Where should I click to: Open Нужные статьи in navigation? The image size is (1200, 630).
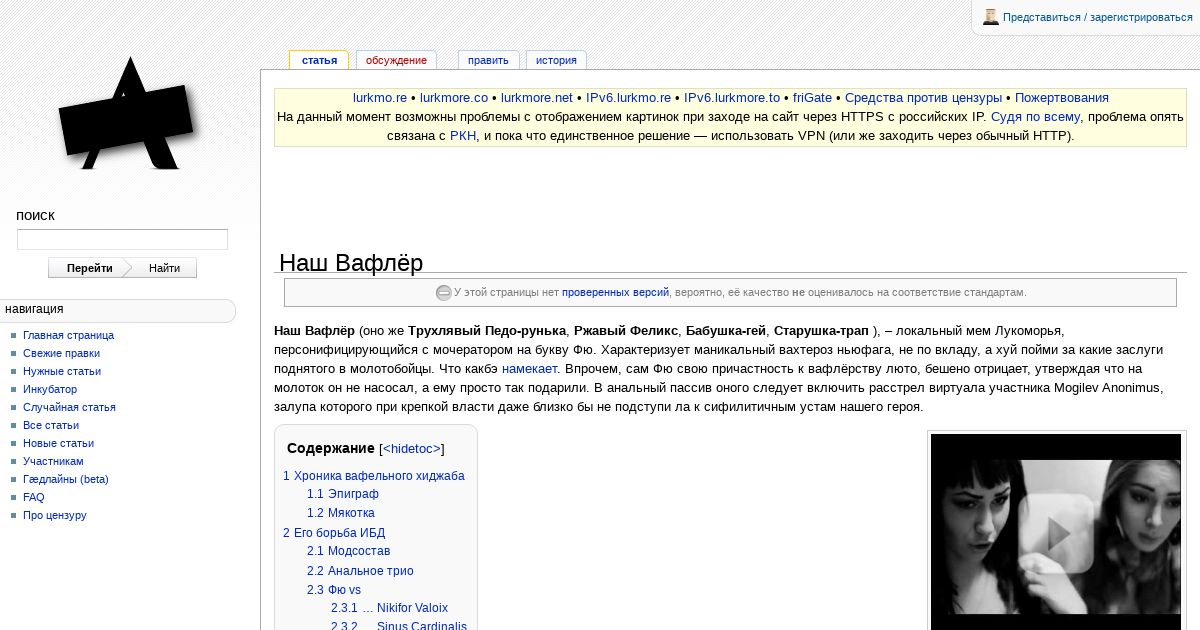point(62,371)
